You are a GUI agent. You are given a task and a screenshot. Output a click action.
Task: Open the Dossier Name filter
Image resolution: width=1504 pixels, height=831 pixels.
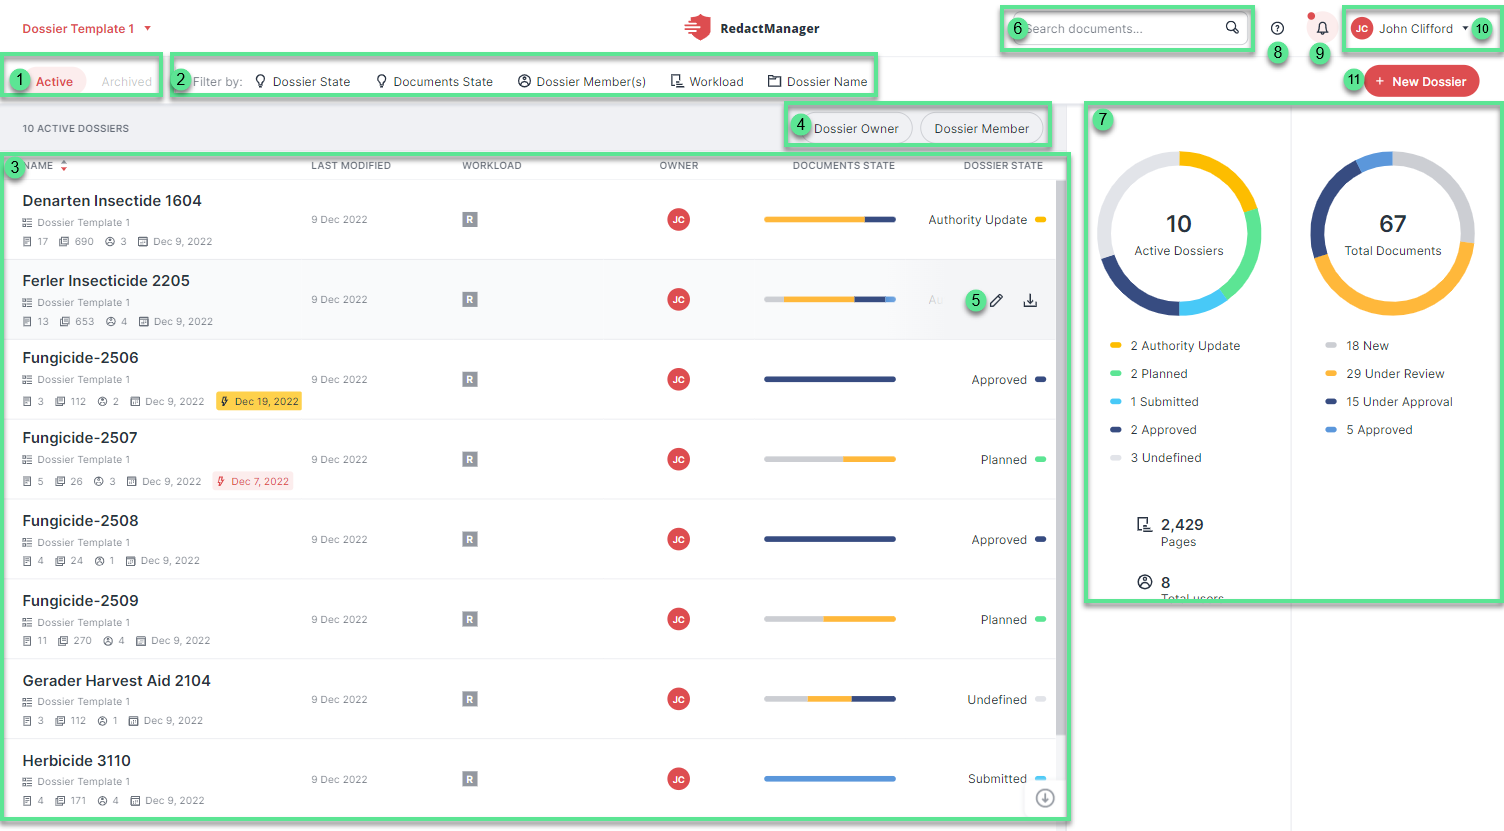coord(817,82)
